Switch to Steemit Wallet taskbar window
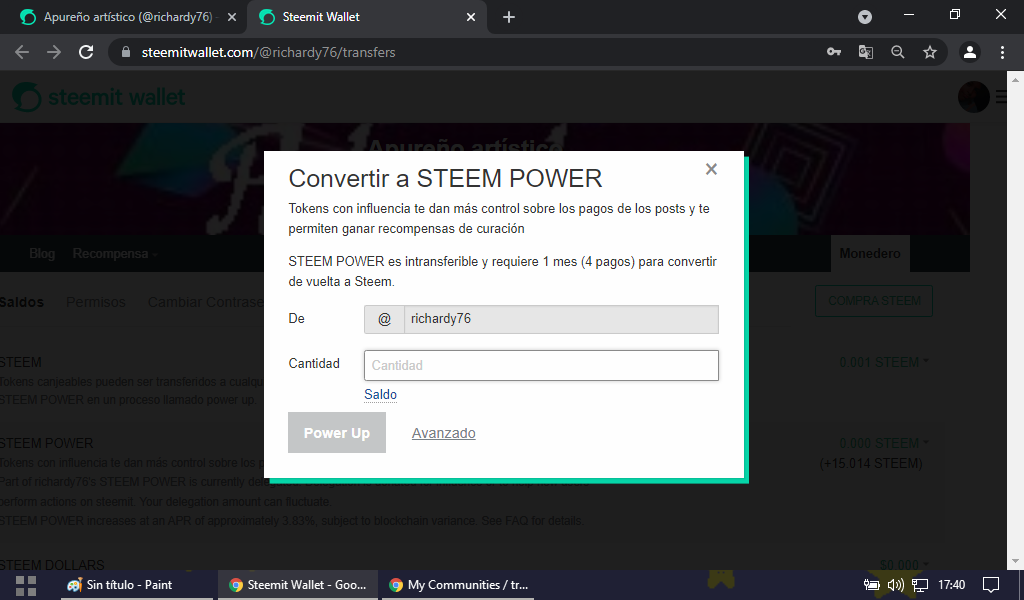1024x600 pixels. [298, 585]
